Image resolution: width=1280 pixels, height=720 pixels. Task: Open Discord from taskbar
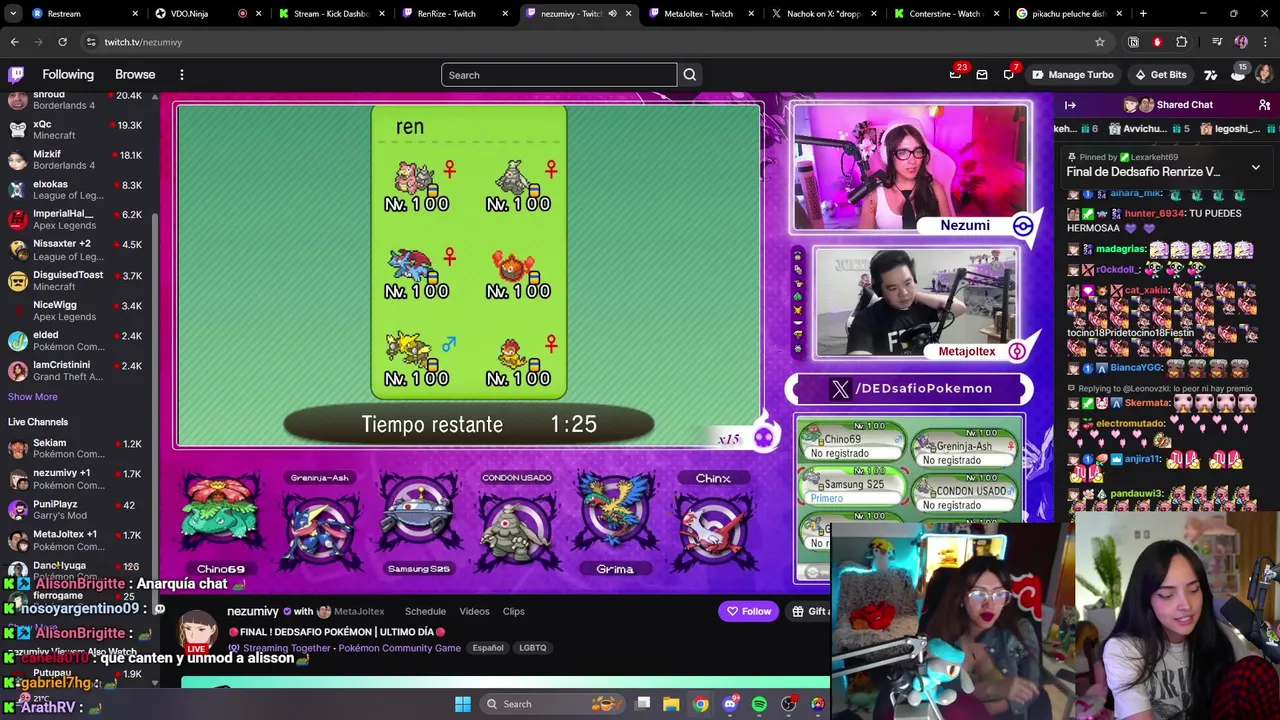[x=730, y=704]
